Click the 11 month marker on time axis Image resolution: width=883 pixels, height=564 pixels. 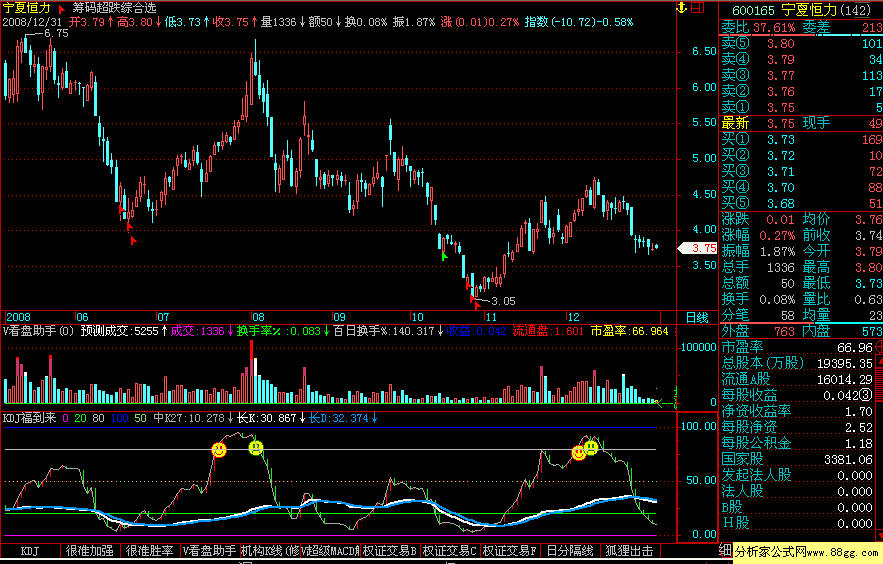(x=492, y=317)
